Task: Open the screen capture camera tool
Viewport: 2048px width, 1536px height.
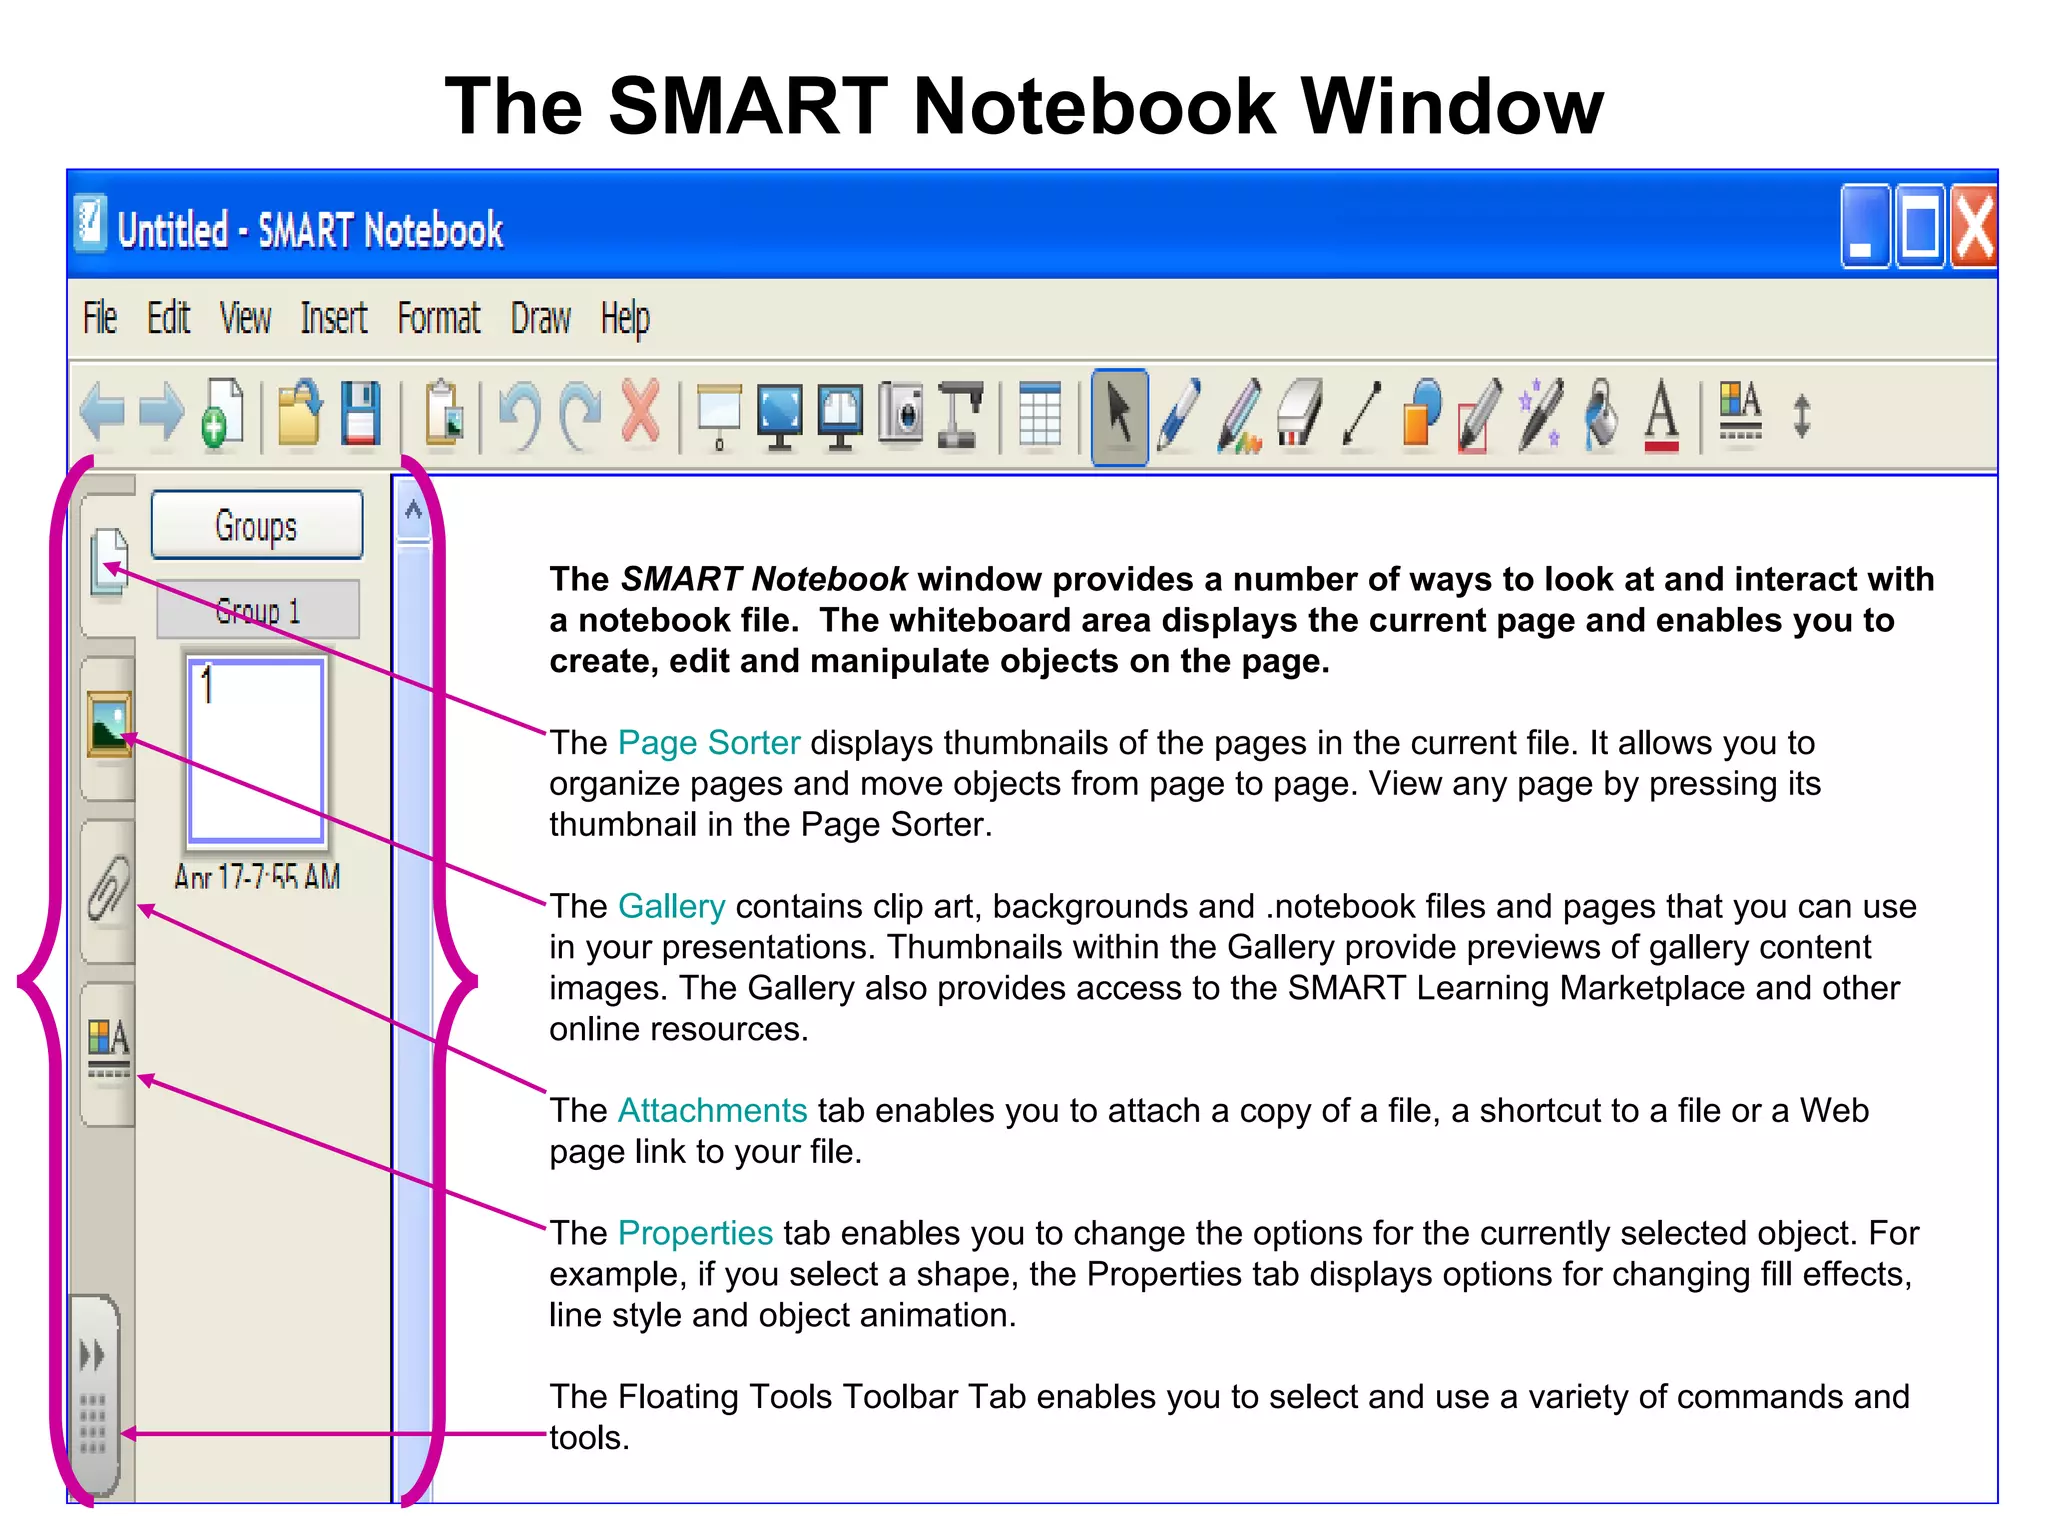Action: pyautogui.click(x=901, y=412)
